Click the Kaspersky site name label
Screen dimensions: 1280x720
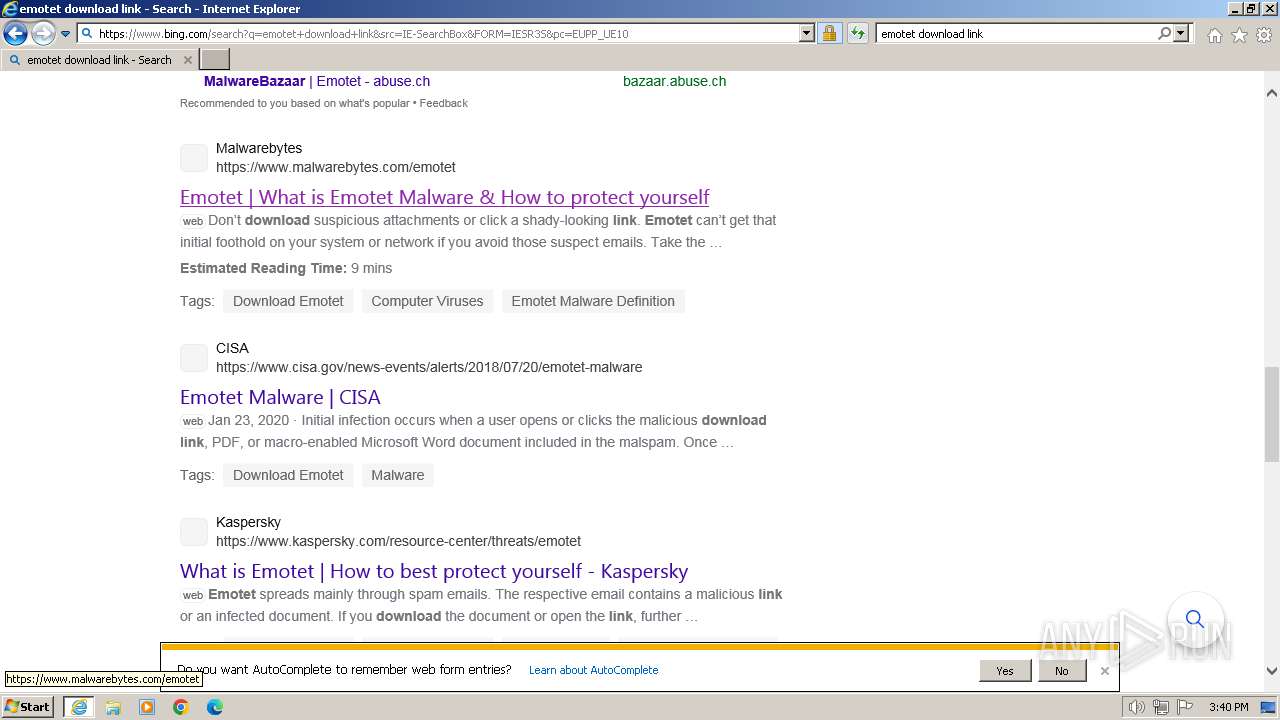click(248, 522)
